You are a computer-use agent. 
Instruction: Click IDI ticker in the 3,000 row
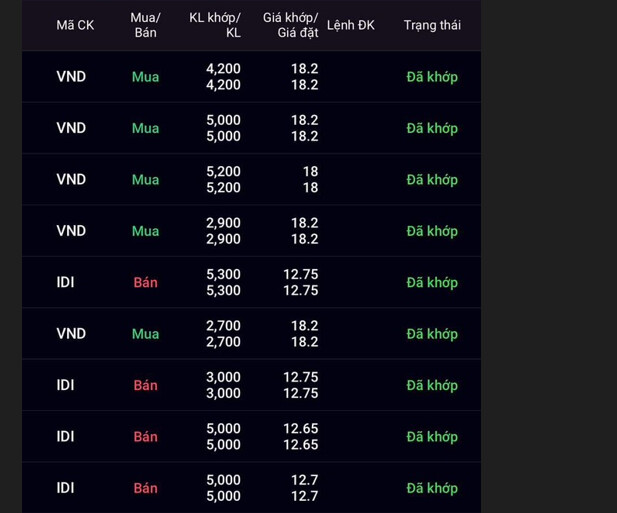[x=65, y=385]
